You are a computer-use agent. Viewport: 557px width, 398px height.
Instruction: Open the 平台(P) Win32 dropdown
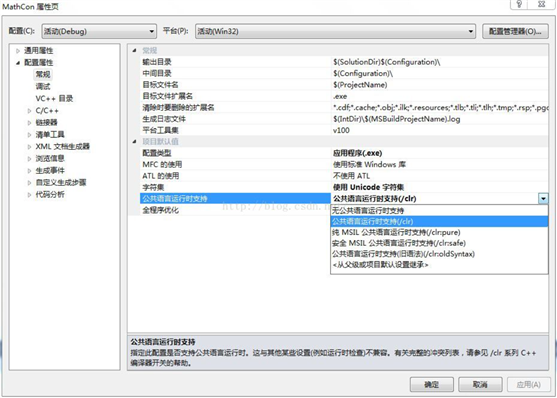pyautogui.click(x=335, y=31)
